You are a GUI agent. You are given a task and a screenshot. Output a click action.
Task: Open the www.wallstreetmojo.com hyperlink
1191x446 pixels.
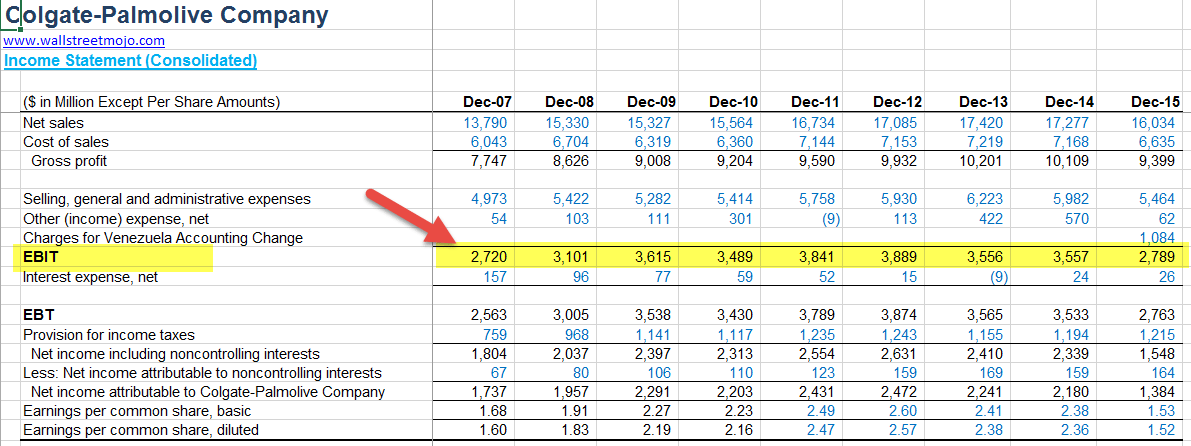pyautogui.click(x=84, y=41)
